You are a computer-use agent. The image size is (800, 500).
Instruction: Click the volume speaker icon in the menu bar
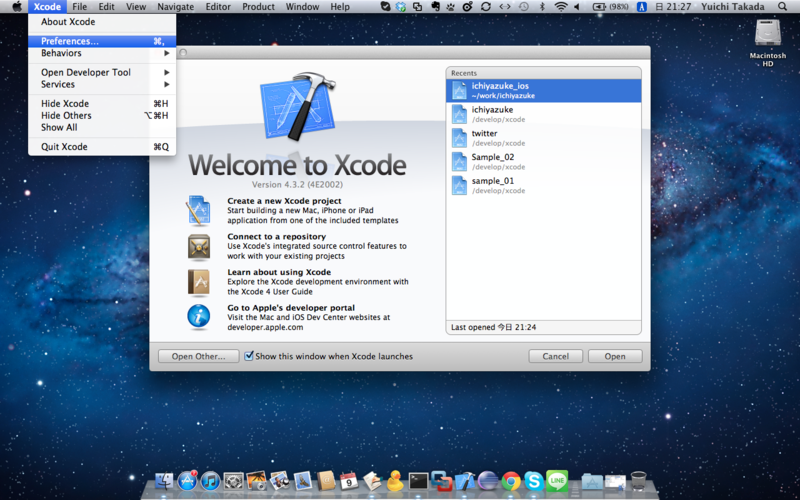(577, 7)
